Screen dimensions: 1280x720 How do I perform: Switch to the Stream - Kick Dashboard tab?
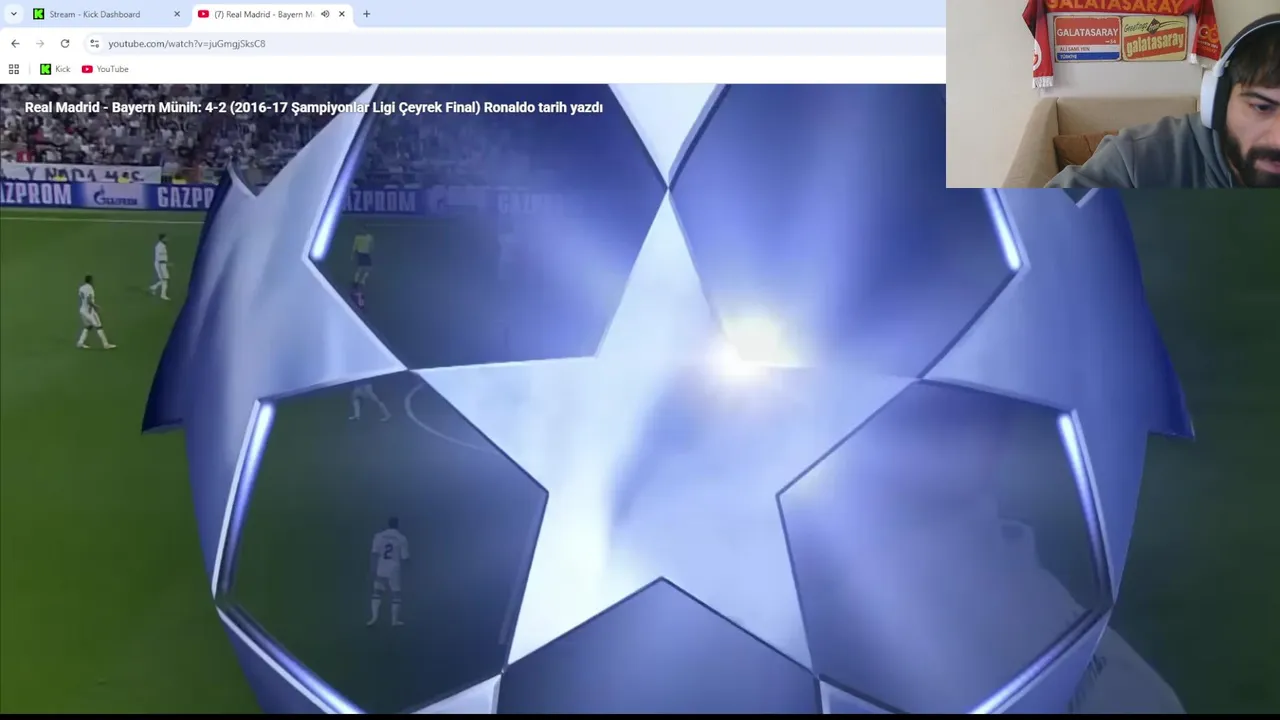pyautogui.click(x=107, y=14)
